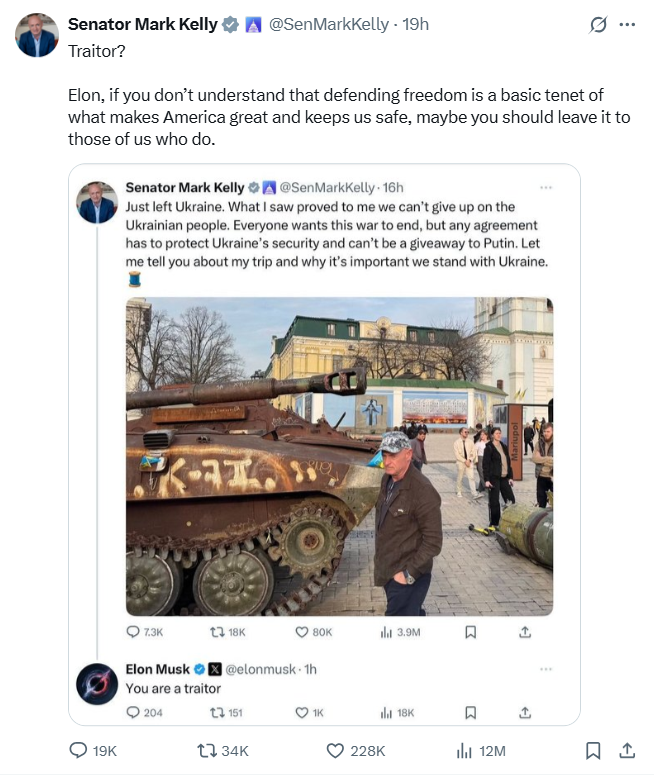View analytics showing 12M views
Viewport: 654px width, 775px height.
(466, 750)
